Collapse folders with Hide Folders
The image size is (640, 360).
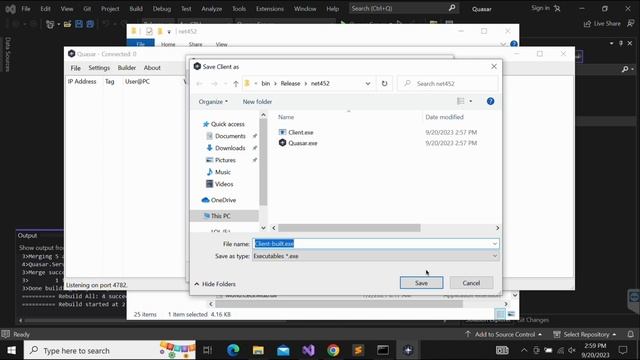(215, 284)
